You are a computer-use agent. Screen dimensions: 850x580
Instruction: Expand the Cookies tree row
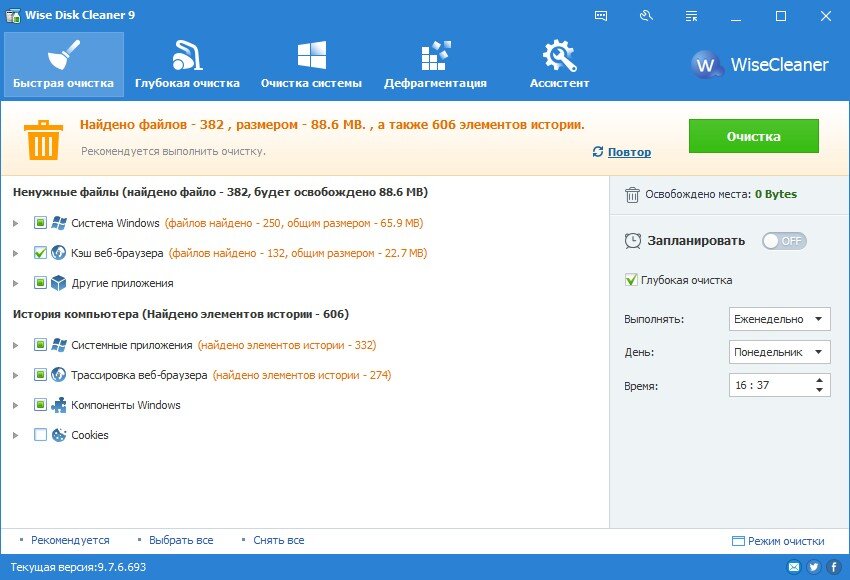coord(16,435)
